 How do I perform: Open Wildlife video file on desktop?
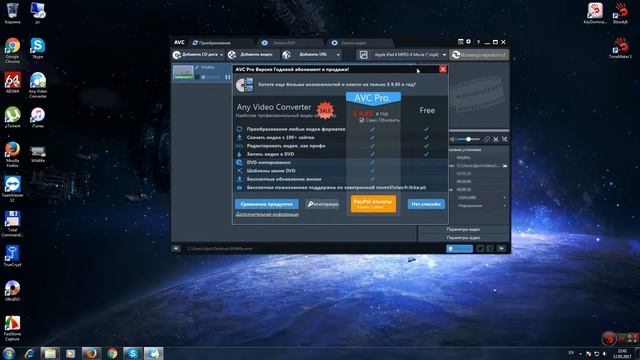[38, 153]
